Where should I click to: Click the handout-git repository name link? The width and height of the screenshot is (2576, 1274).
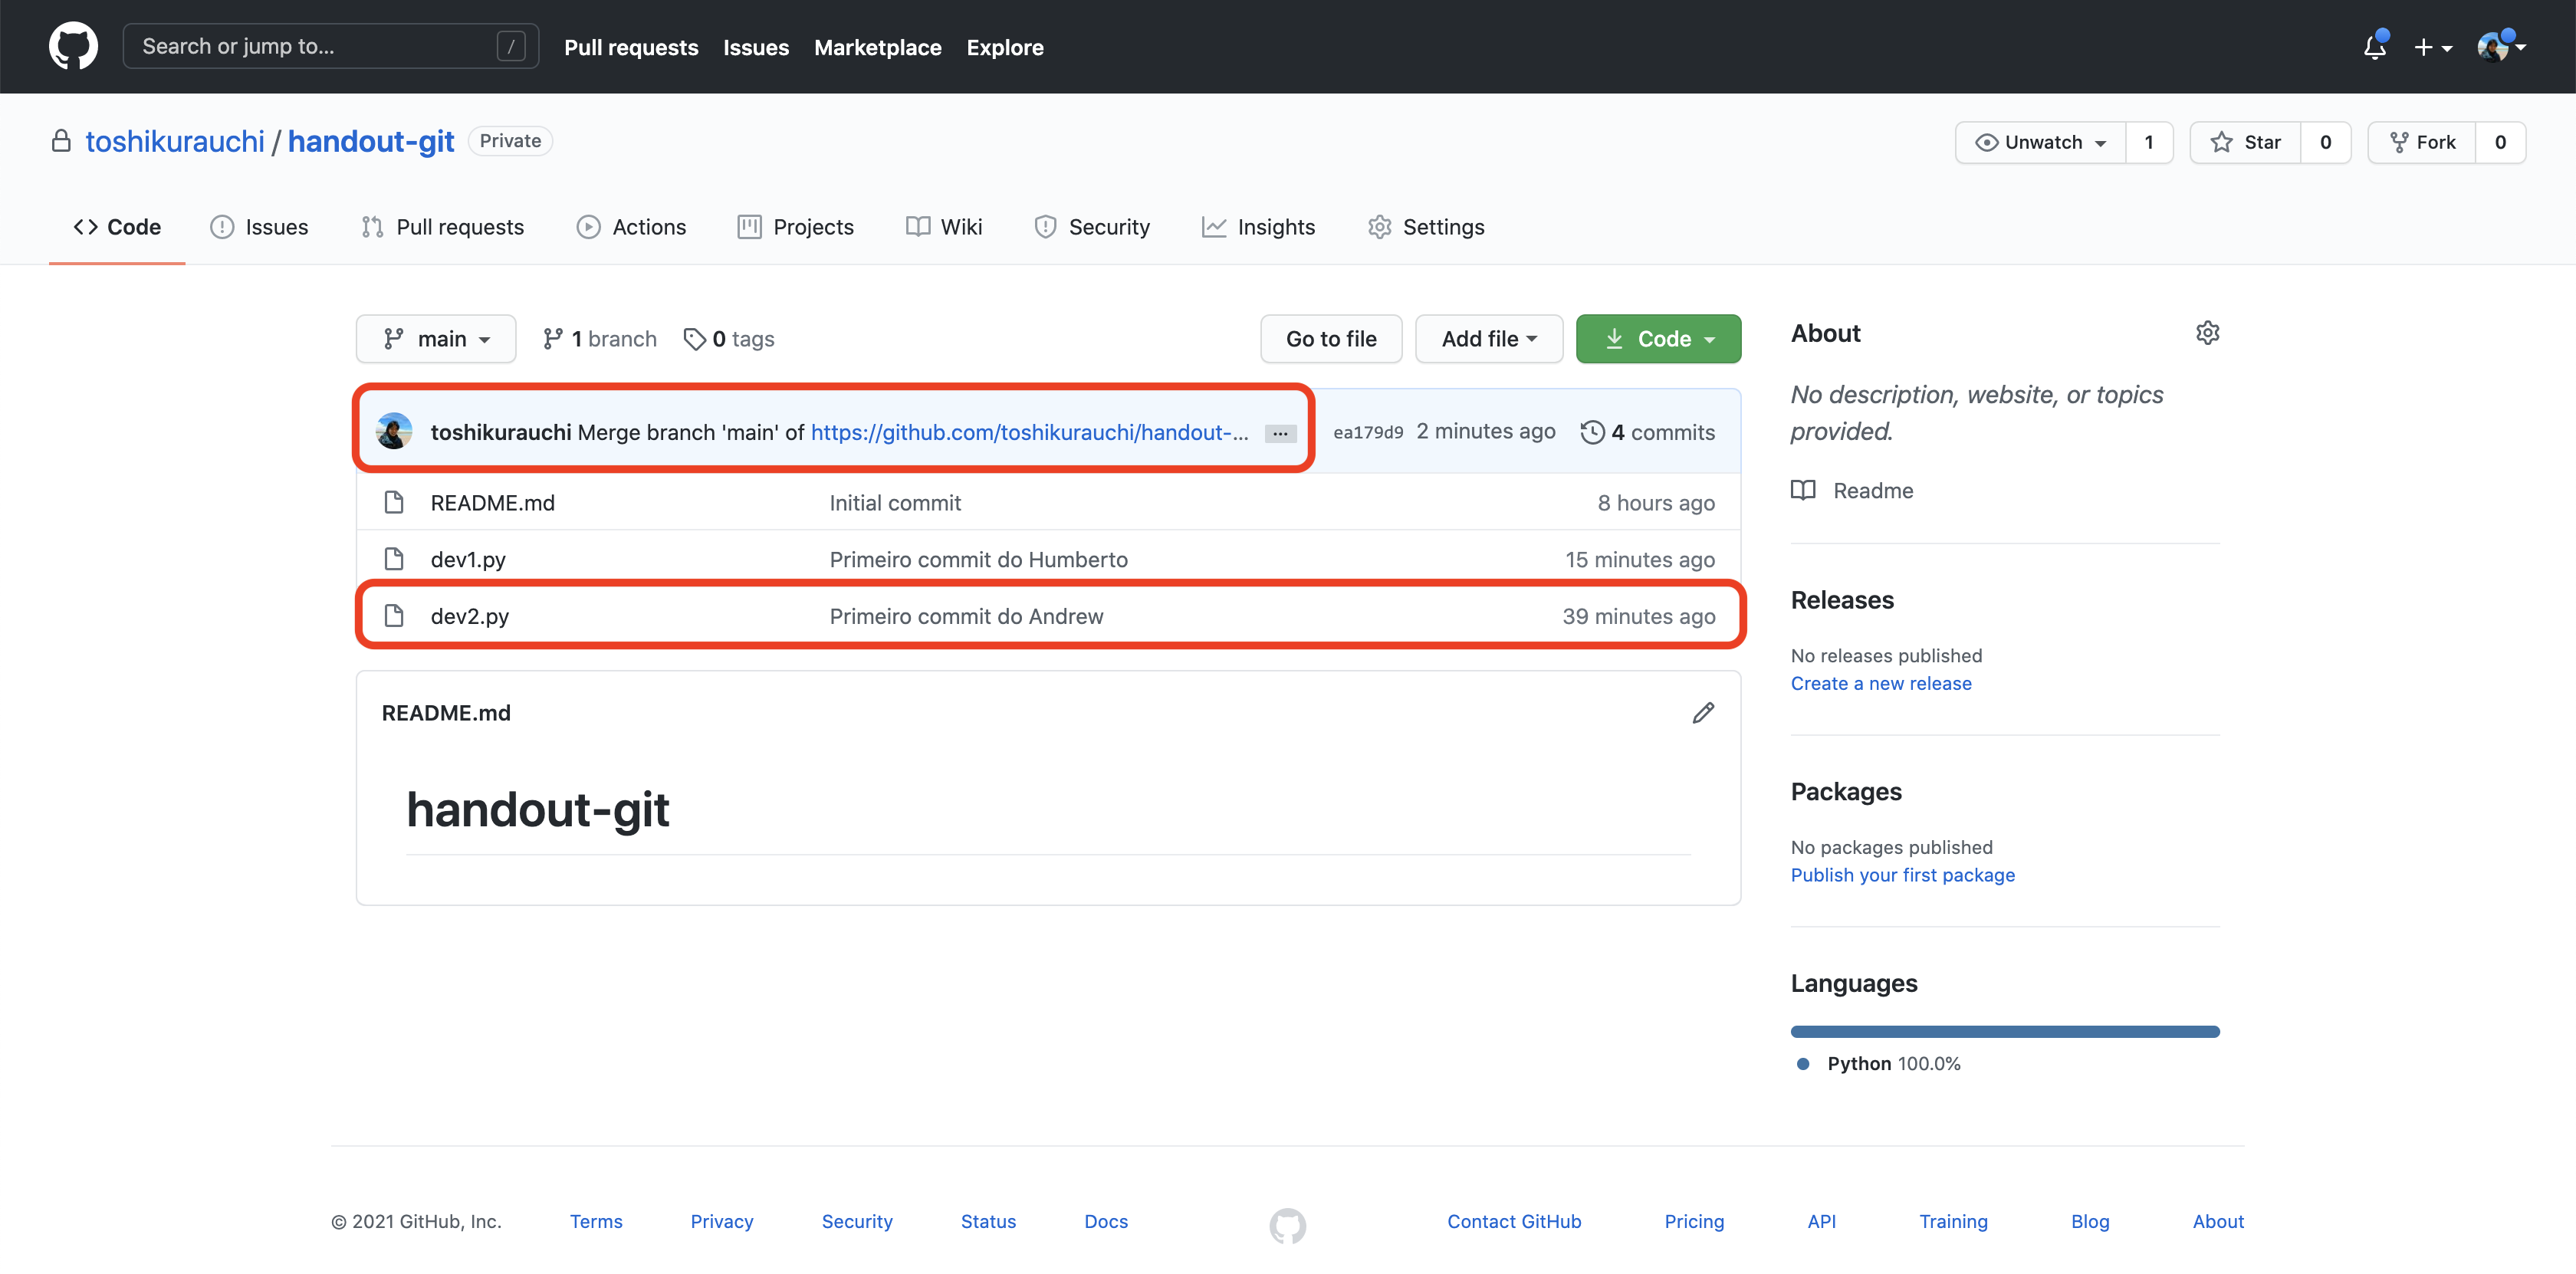[x=371, y=141]
